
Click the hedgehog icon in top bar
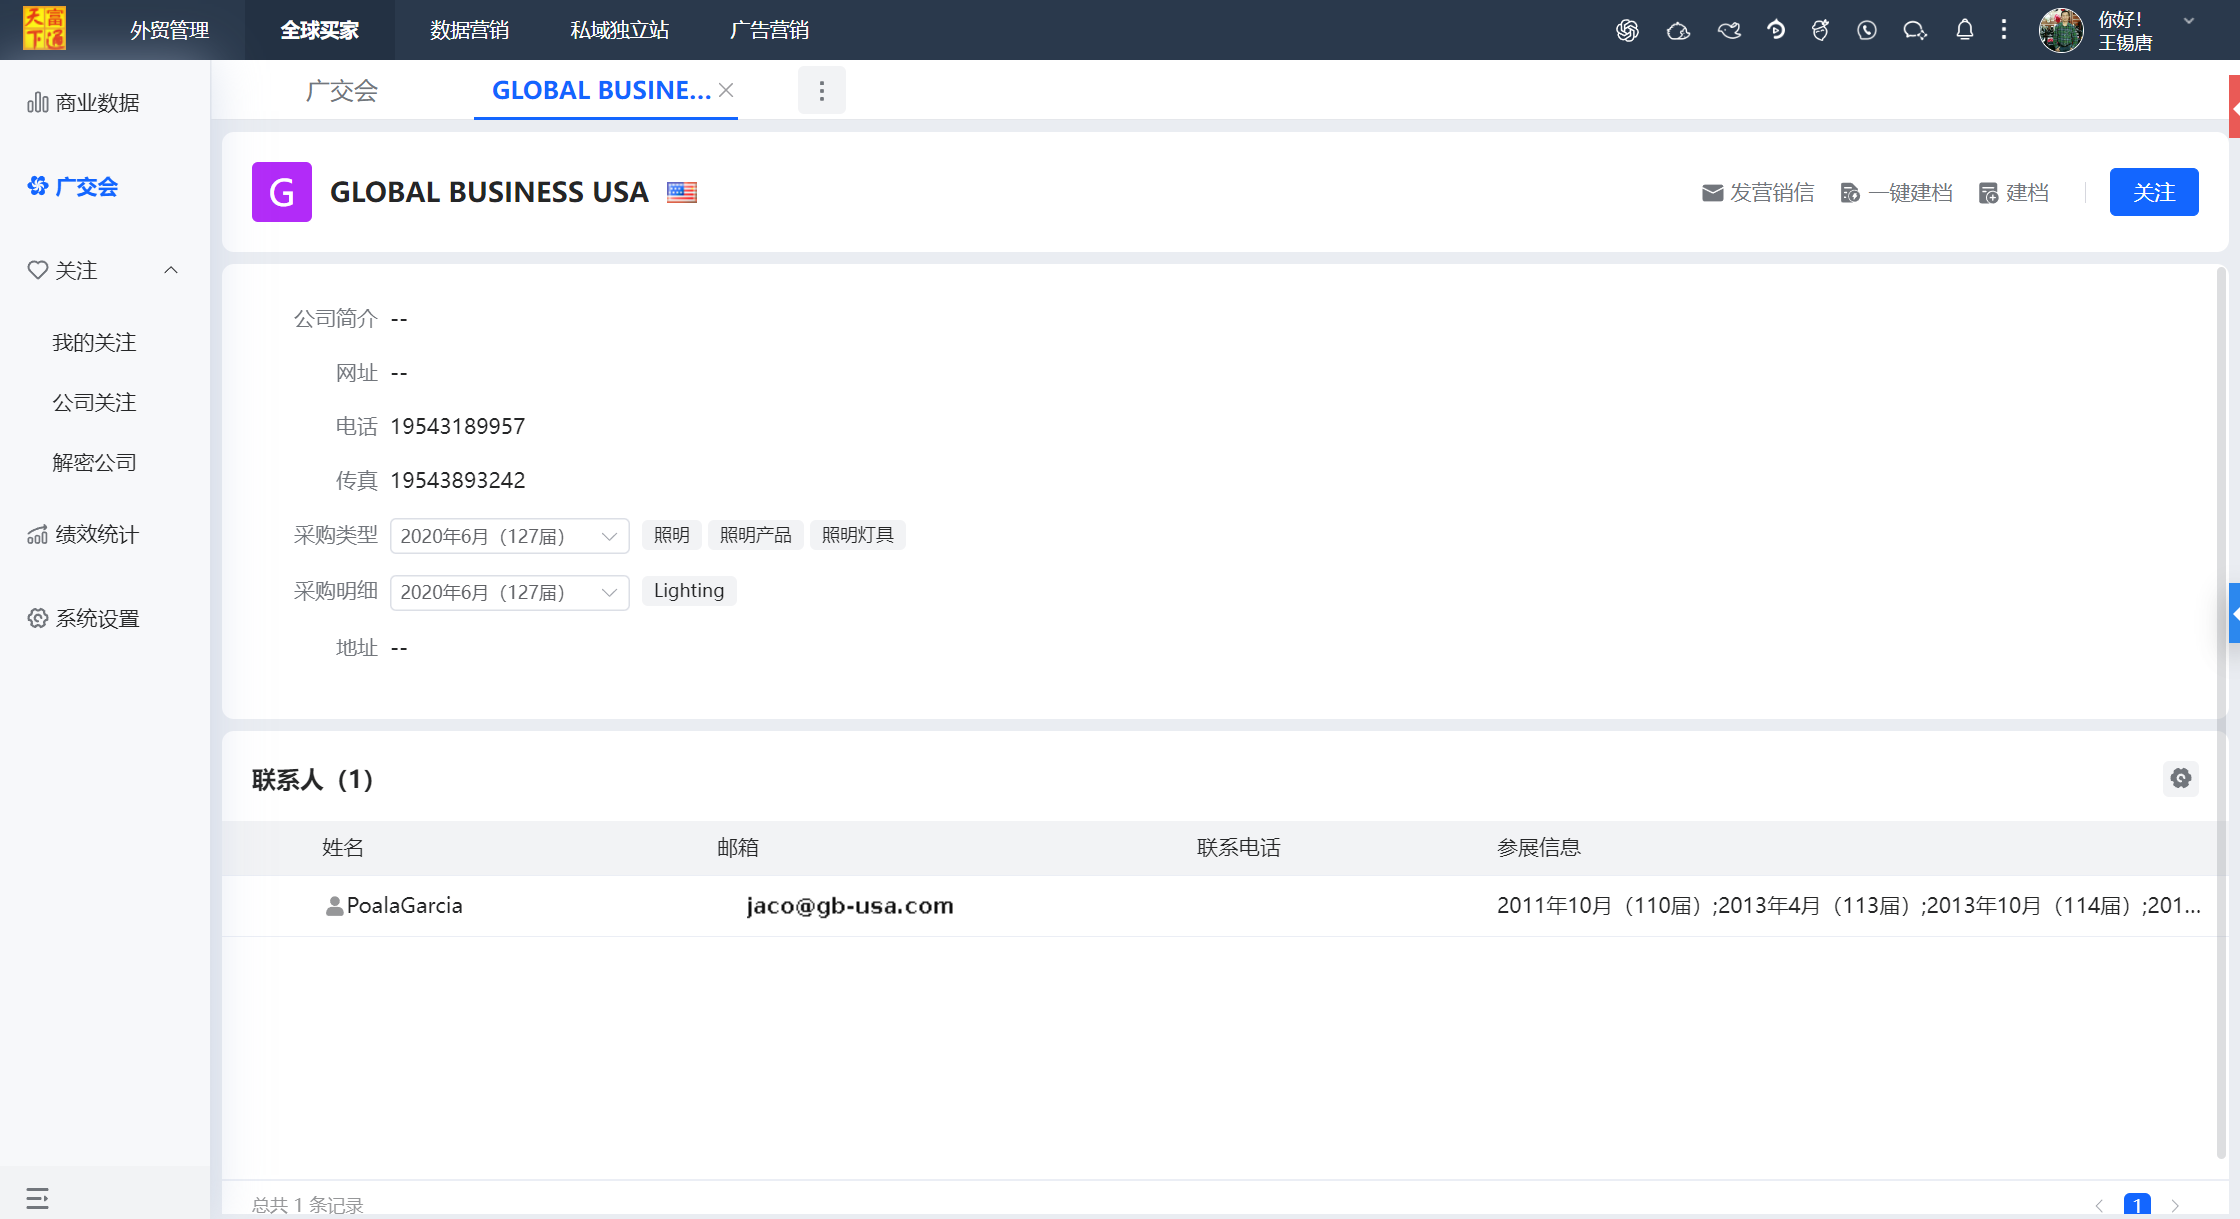(x=1678, y=30)
